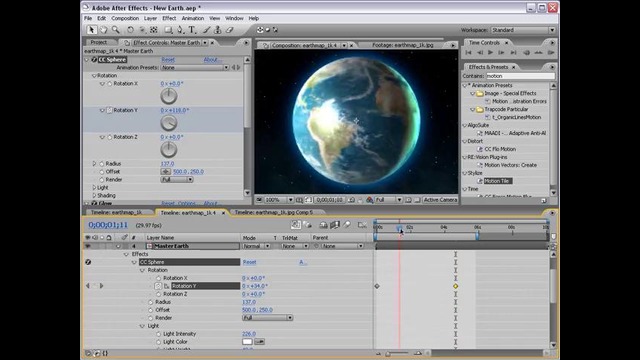This screenshot has width=640, height=360.
Task: Click About link for CC Sphere in Effect Controls
Action: [x=212, y=60]
